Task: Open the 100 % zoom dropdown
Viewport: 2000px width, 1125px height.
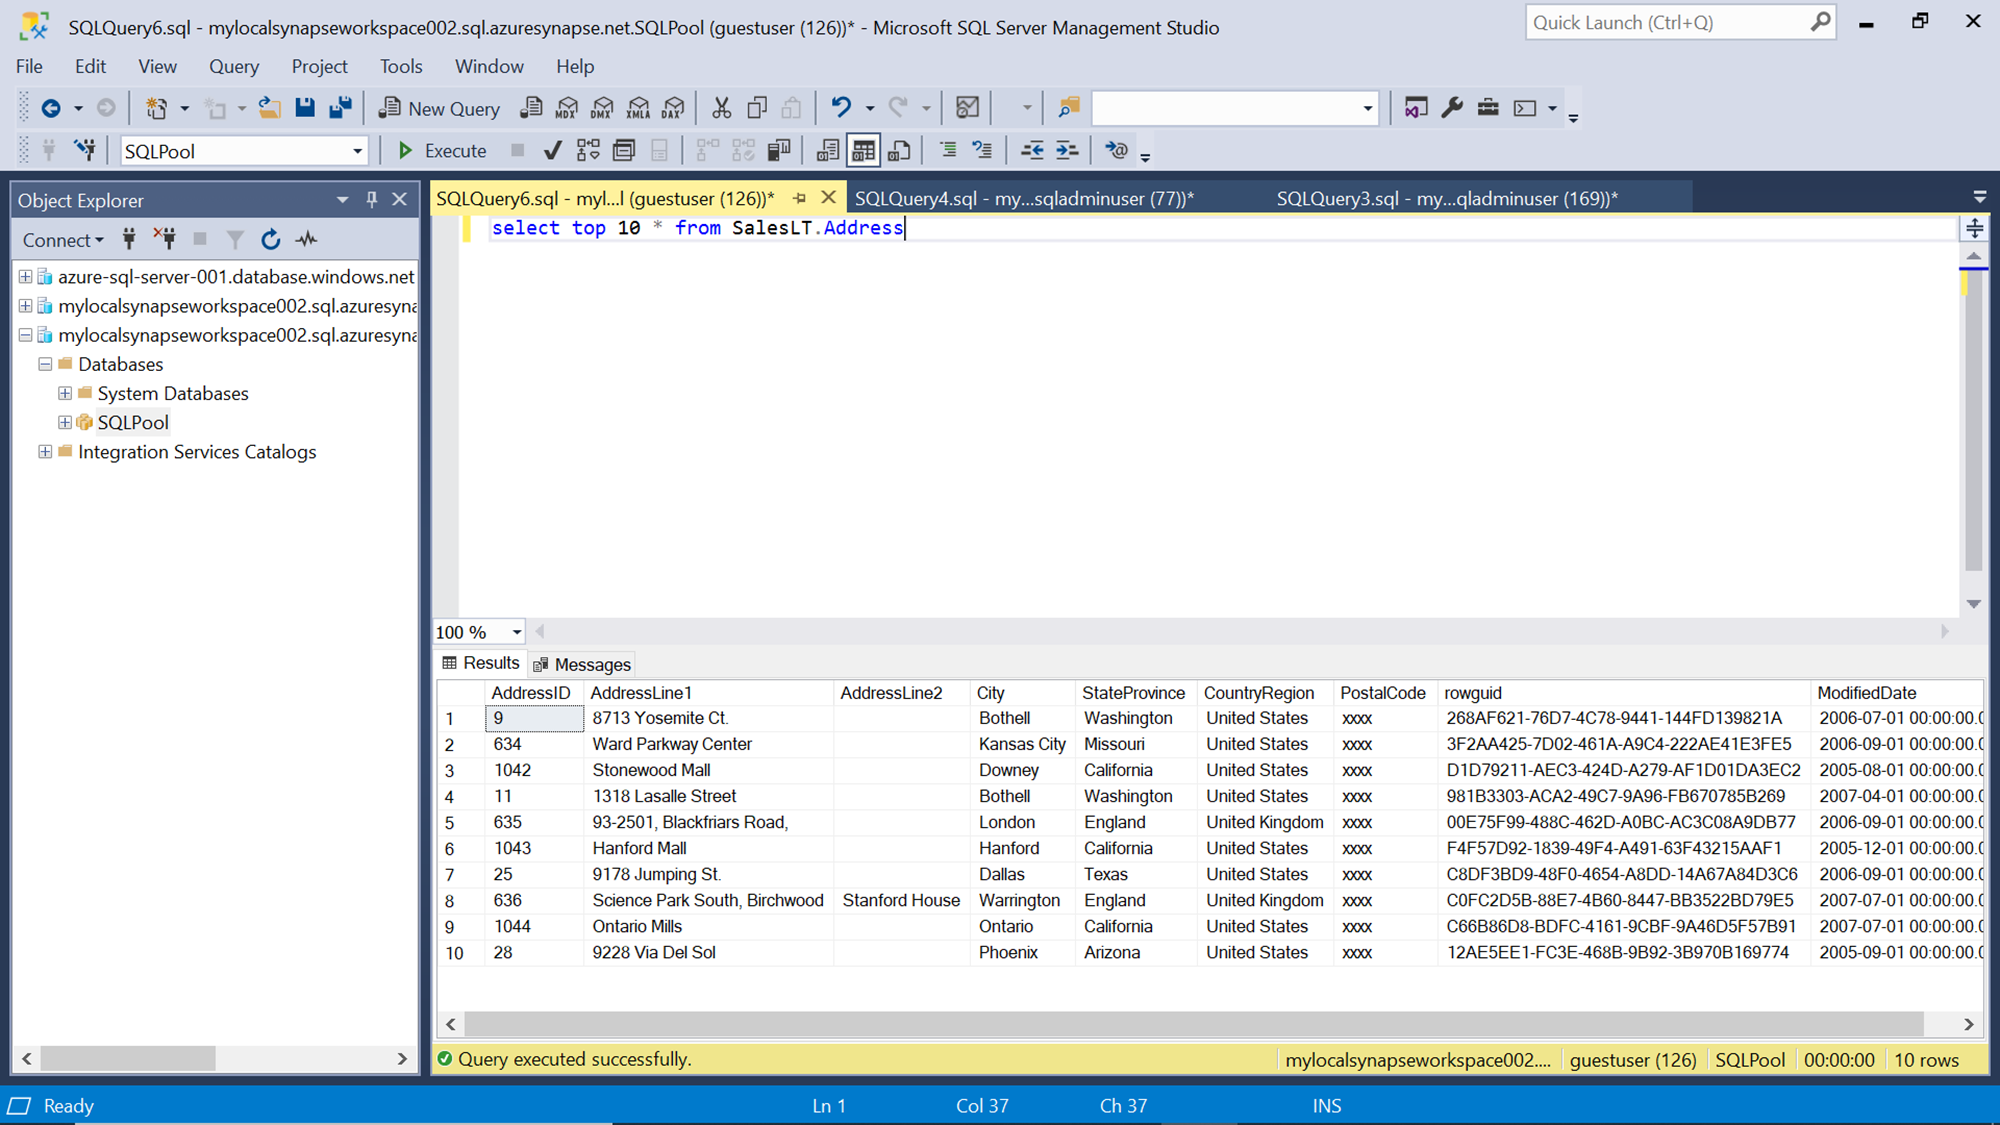Action: pyautogui.click(x=516, y=632)
